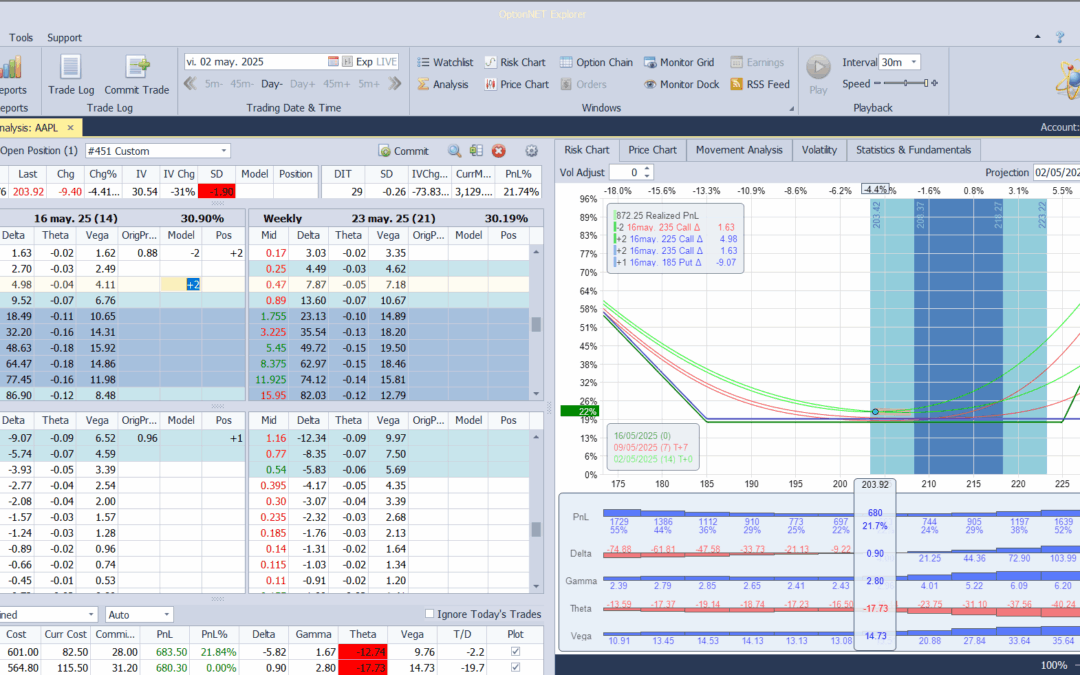Click the Commit Trade ribbon button
This screenshot has height=675, width=1080.
tap(136, 74)
